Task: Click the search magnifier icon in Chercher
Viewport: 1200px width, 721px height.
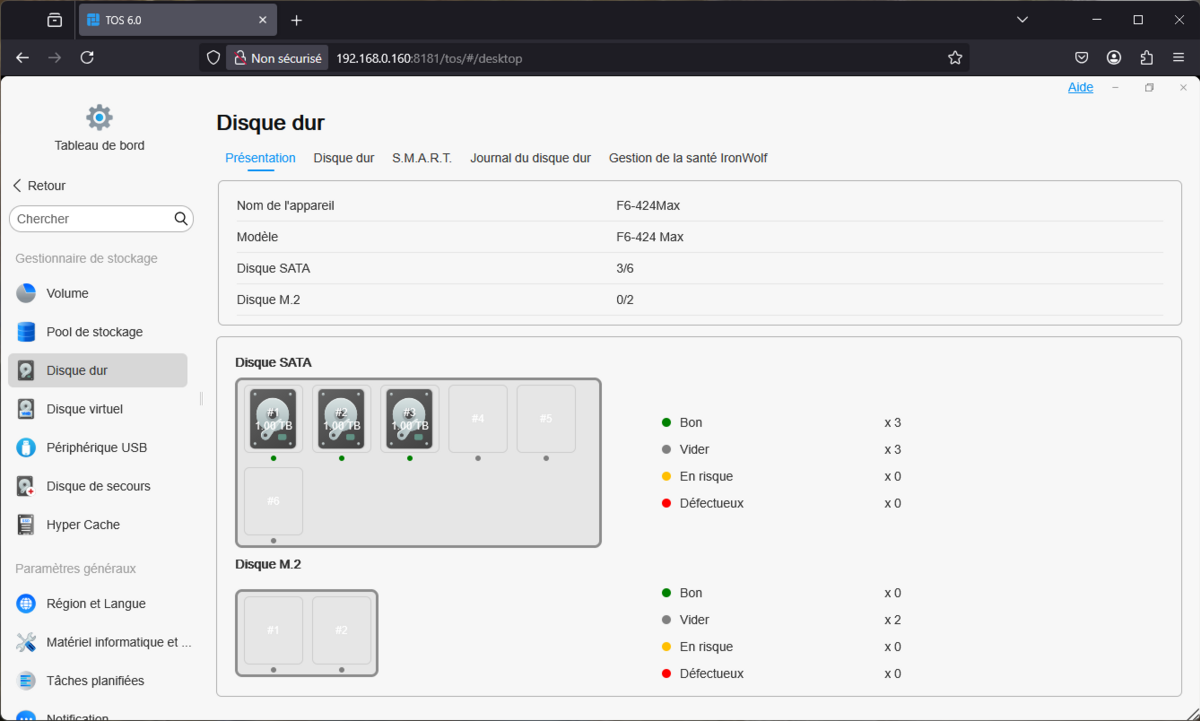Action: click(x=181, y=218)
